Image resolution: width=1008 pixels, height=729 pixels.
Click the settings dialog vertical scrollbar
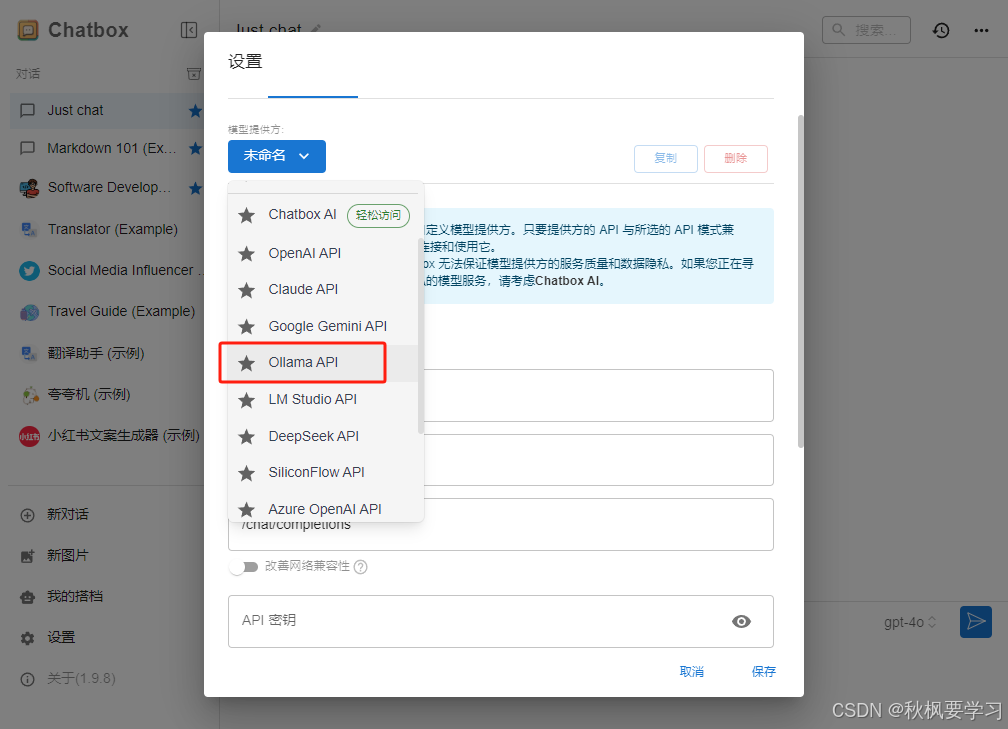point(800,282)
